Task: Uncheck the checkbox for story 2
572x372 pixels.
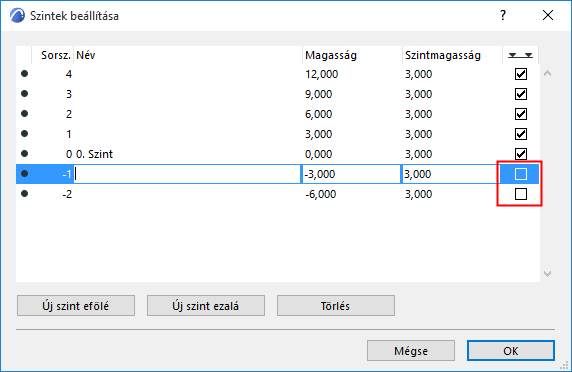Action: point(521,114)
